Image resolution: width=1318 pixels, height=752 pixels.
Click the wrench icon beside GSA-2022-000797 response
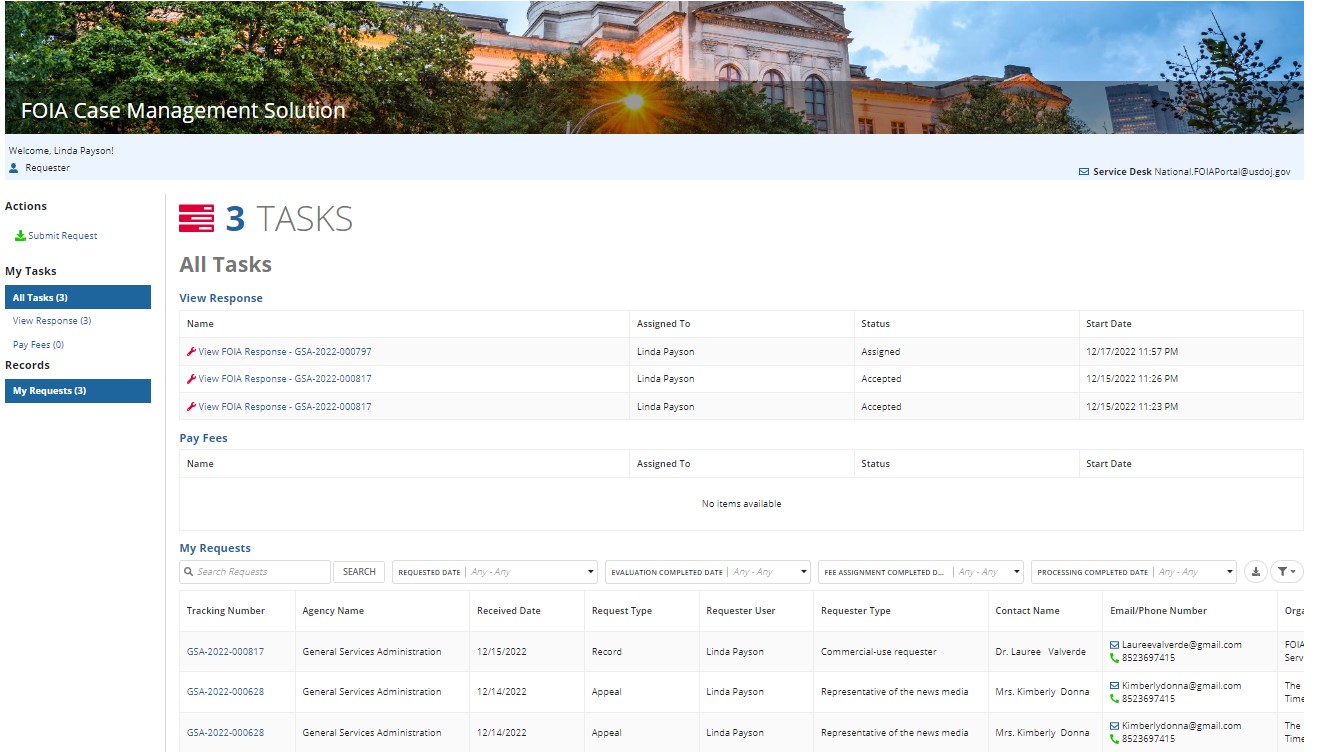point(192,351)
